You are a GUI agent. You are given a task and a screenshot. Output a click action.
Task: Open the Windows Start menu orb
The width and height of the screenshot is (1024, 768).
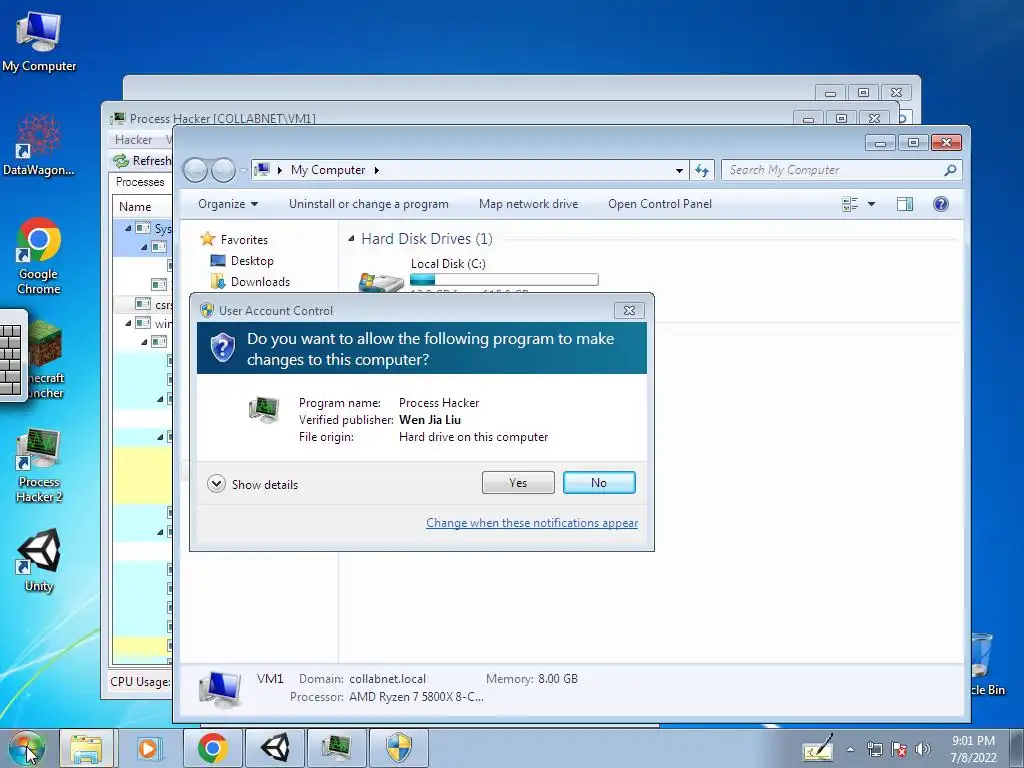[25, 748]
